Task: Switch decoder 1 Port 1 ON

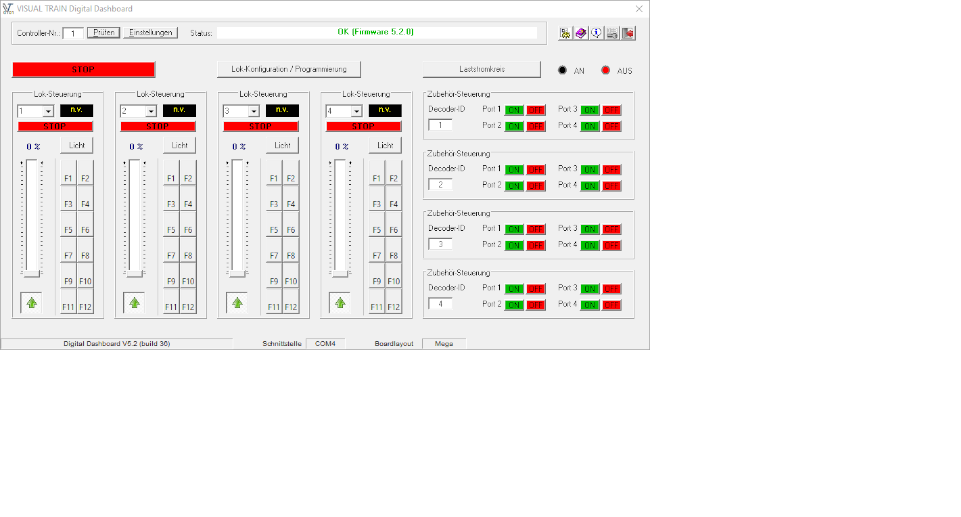Action: 514,109
